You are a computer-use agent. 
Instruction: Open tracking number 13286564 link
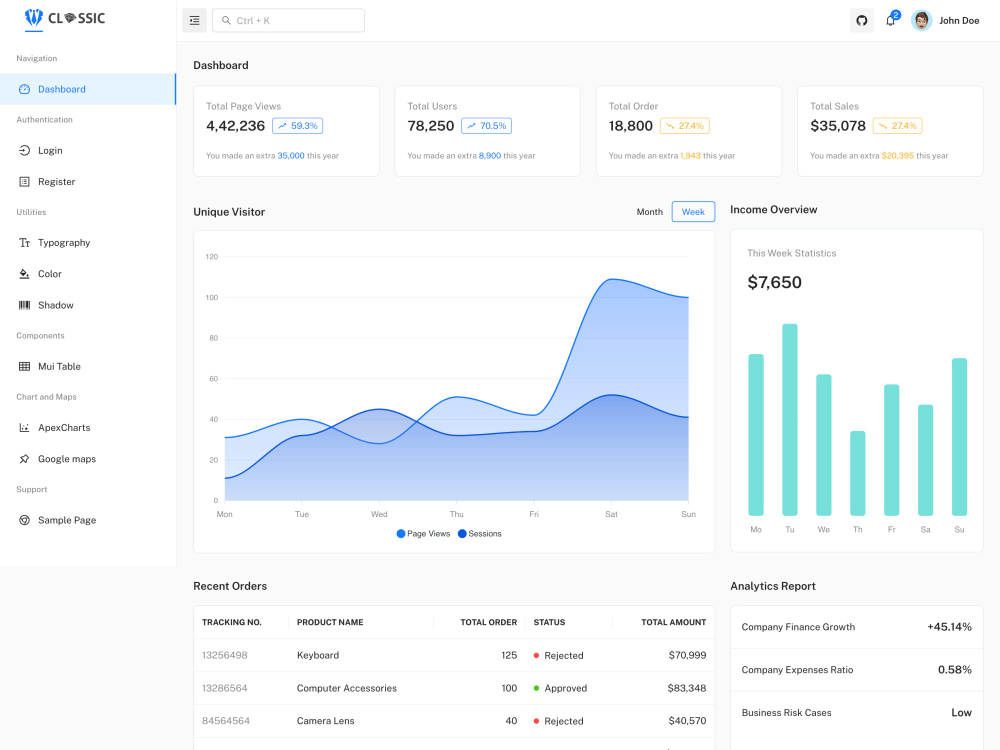click(x=224, y=688)
